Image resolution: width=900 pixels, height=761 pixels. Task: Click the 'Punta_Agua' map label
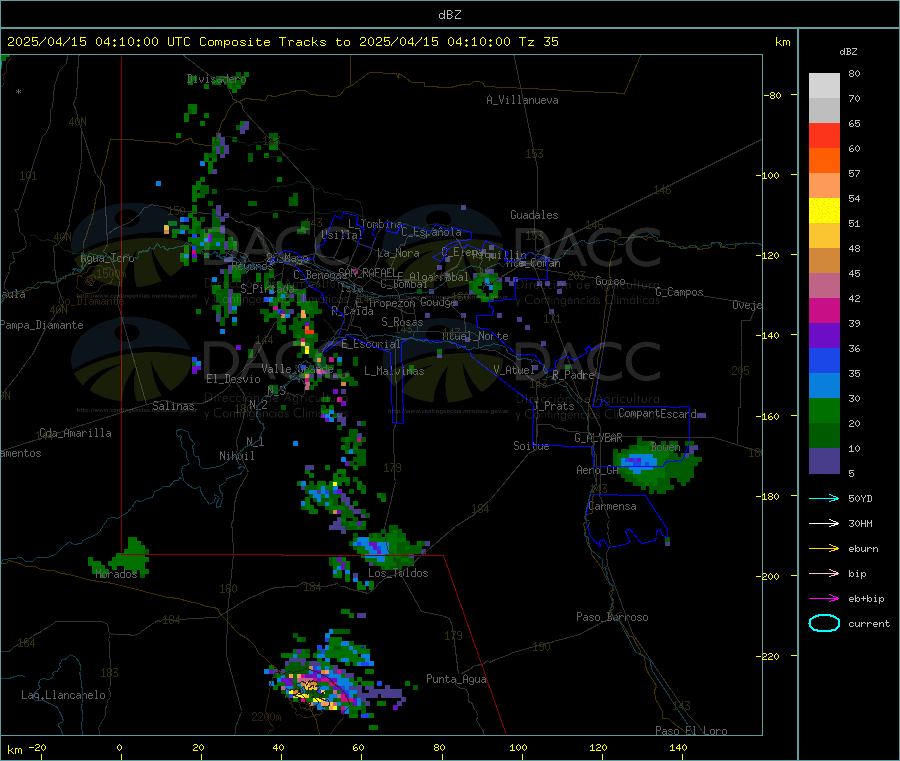point(456,679)
